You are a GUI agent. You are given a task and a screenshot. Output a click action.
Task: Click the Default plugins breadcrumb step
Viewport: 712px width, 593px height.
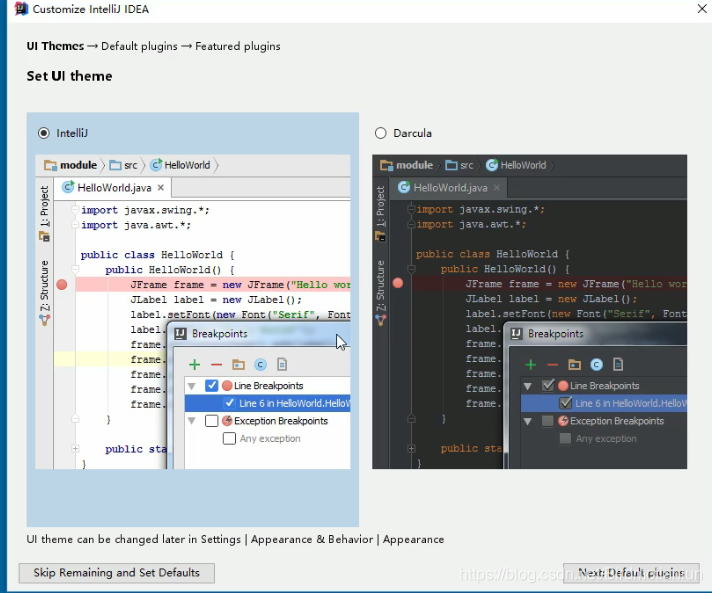pyautogui.click(x=139, y=46)
